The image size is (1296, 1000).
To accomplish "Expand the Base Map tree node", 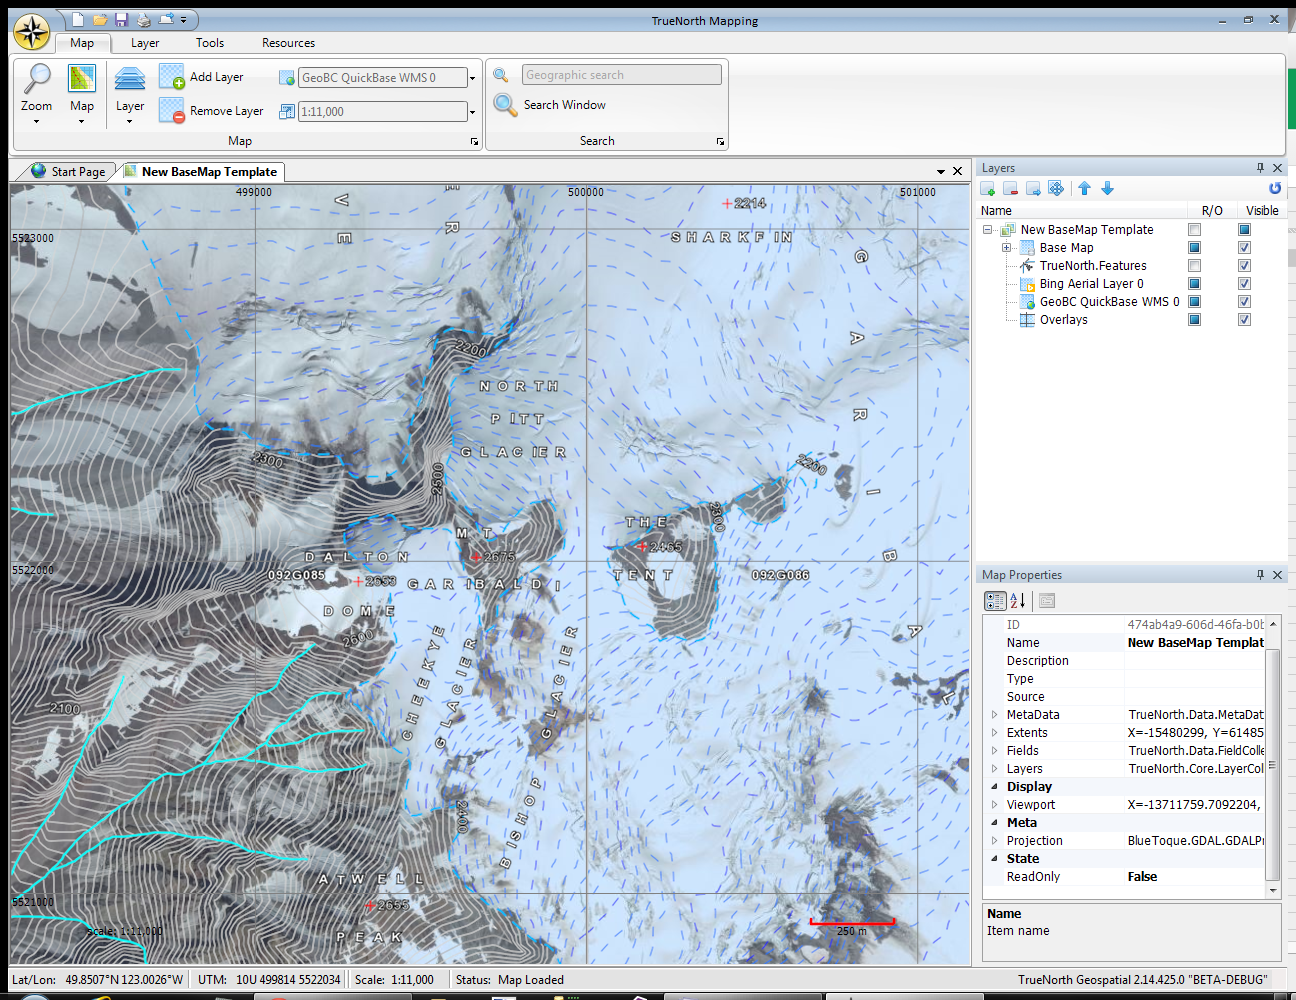I will [1006, 248].
